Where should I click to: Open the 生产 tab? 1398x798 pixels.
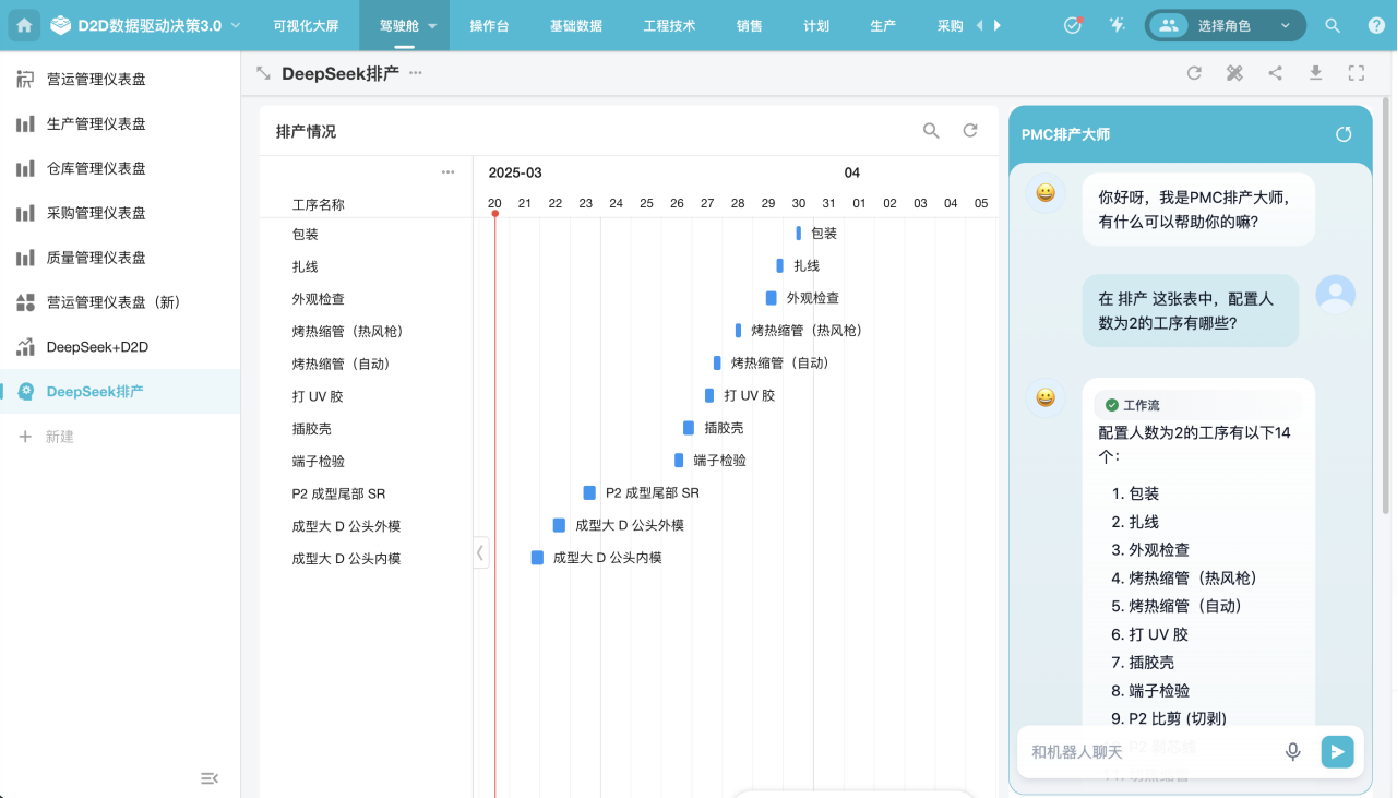(883, 26)
